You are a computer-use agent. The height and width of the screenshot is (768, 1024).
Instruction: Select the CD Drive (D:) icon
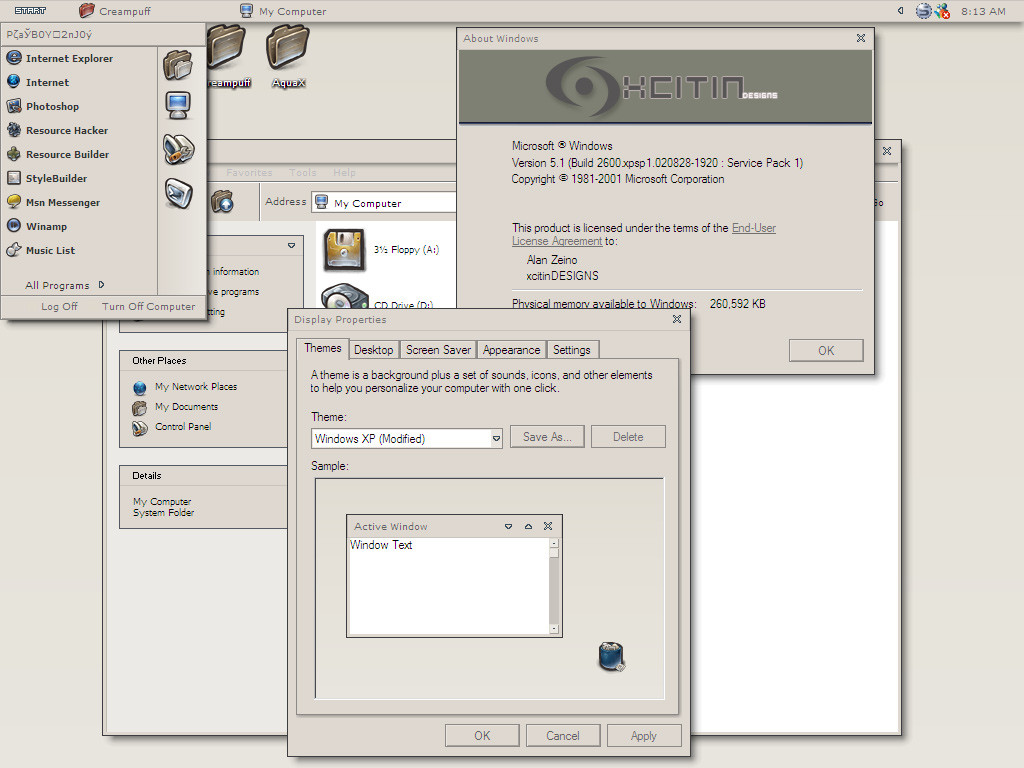click(344, 297)
